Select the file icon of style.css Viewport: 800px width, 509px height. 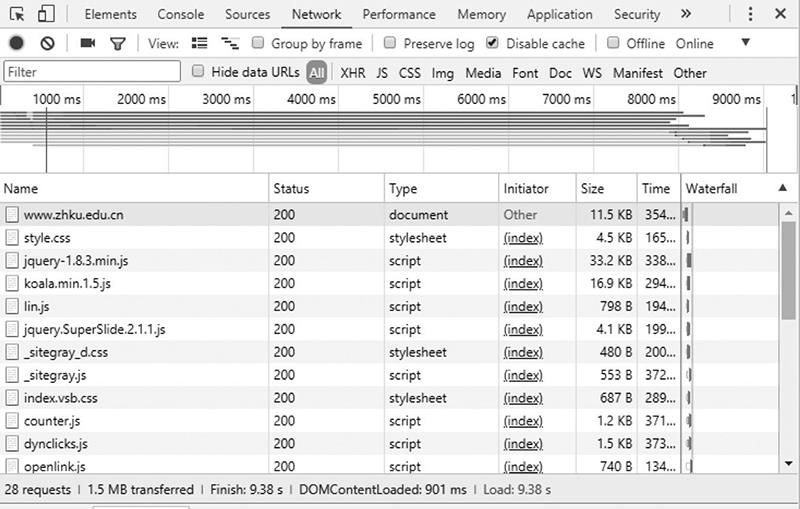(12, 238)
